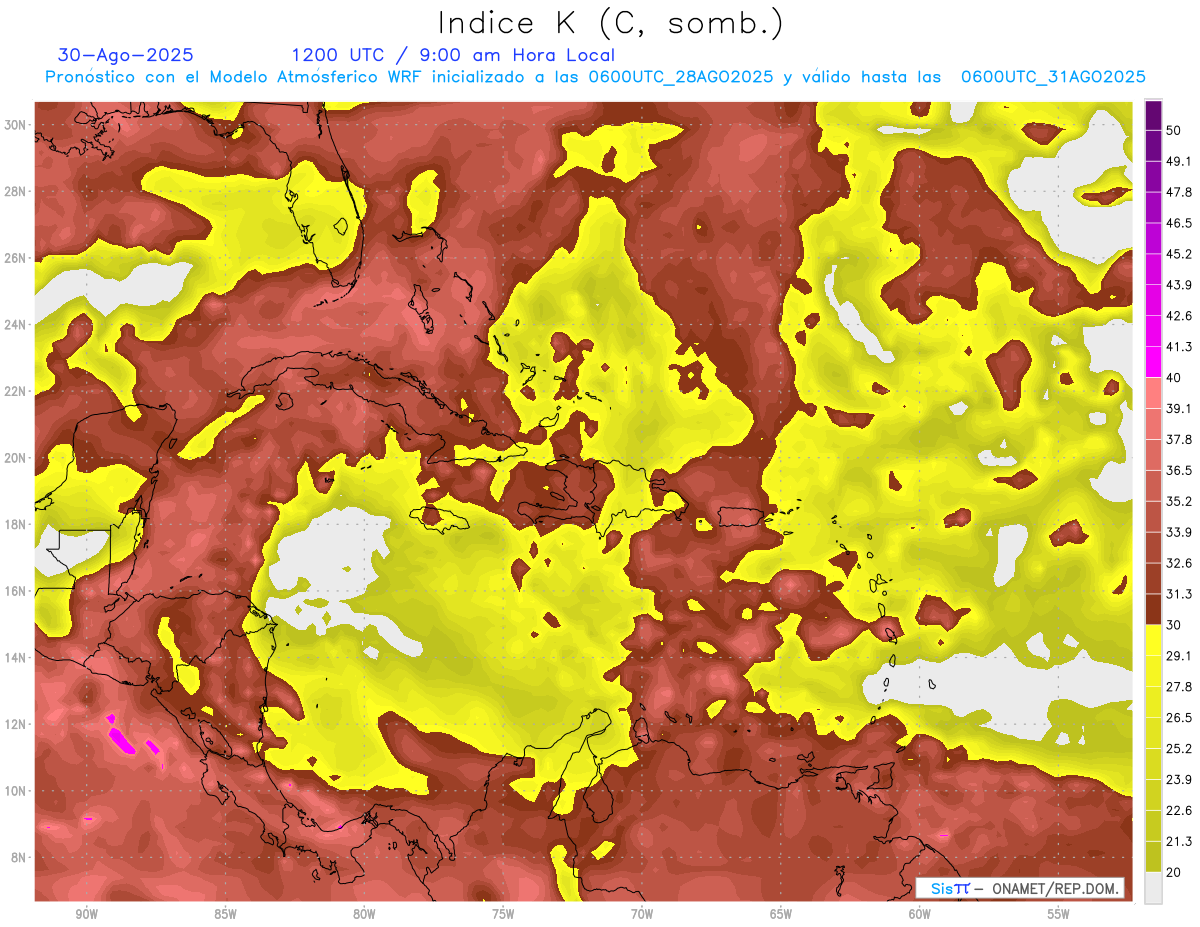This screenshot has height=927, width=1200.
Task: Click the longitude label "75W"
Action: click(503, 914)
